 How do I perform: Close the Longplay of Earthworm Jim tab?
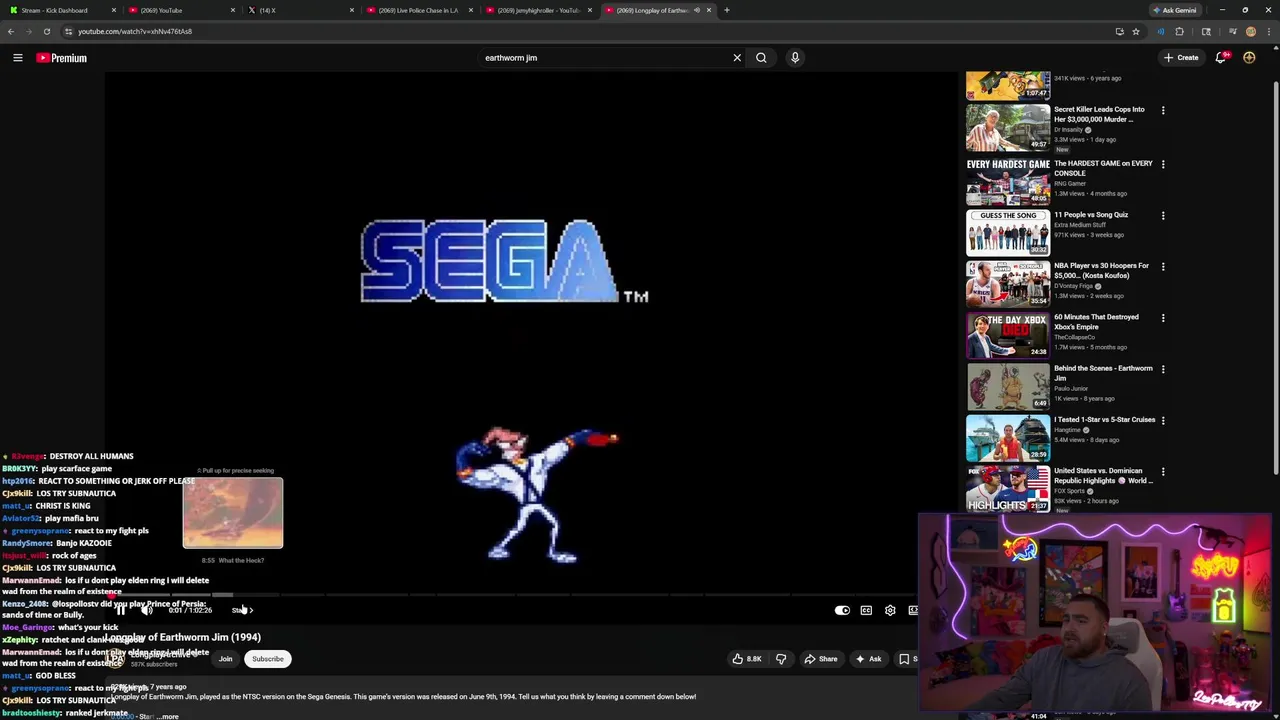pos(709,10)
